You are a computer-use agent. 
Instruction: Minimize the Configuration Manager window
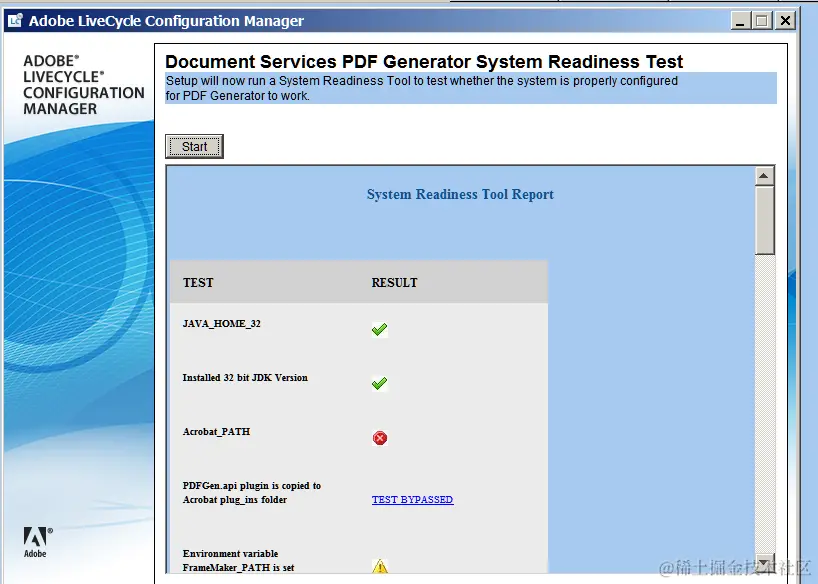click(x=740, y=21)
